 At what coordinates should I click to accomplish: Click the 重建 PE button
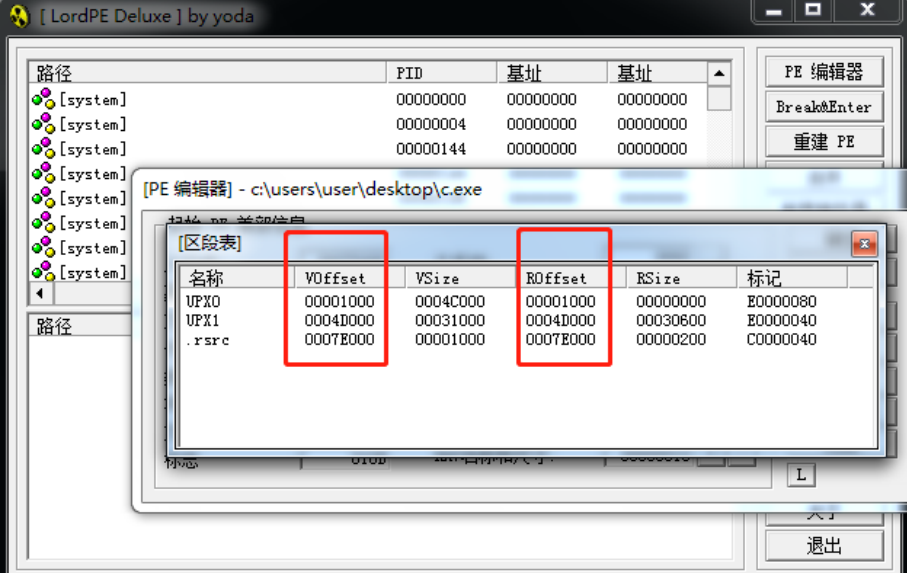point(824,142)
